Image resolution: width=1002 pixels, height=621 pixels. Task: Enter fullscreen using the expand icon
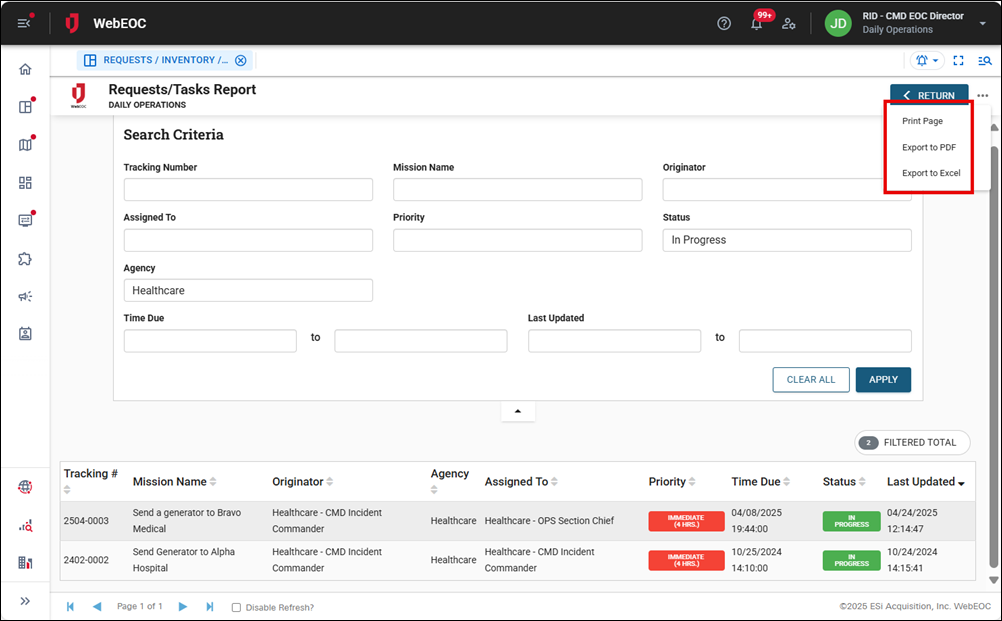point(958,60)
